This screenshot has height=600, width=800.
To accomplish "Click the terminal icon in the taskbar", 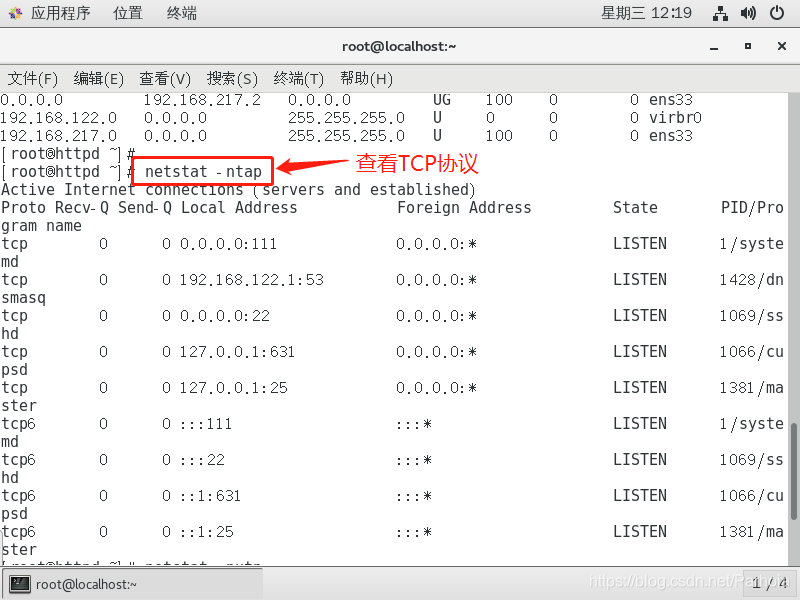I will click(20, 584).
